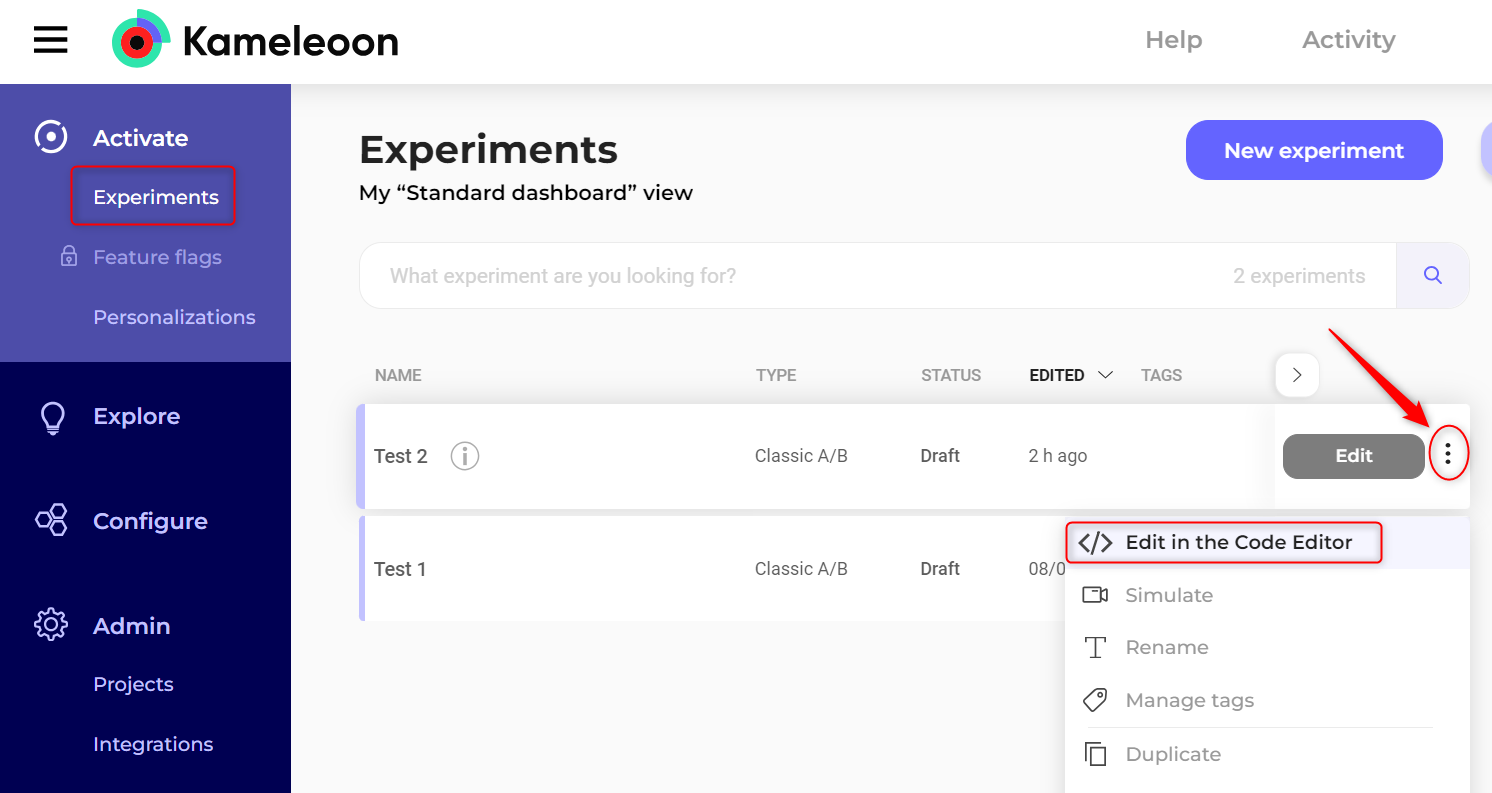Viewport: 1492px width, 793px height.
Task: Open the hamburger navigation menu
Action: tap(51, 40)
